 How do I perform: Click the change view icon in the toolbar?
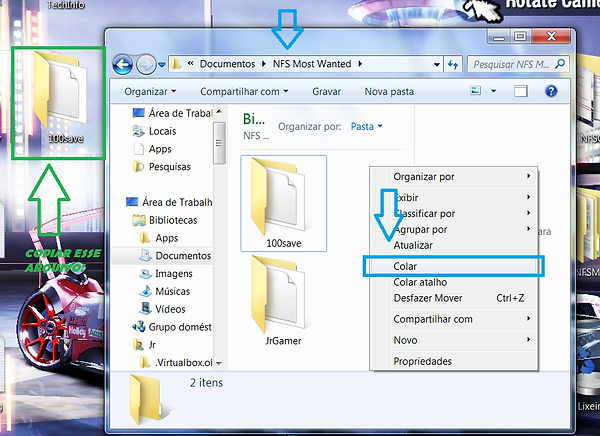476,91
